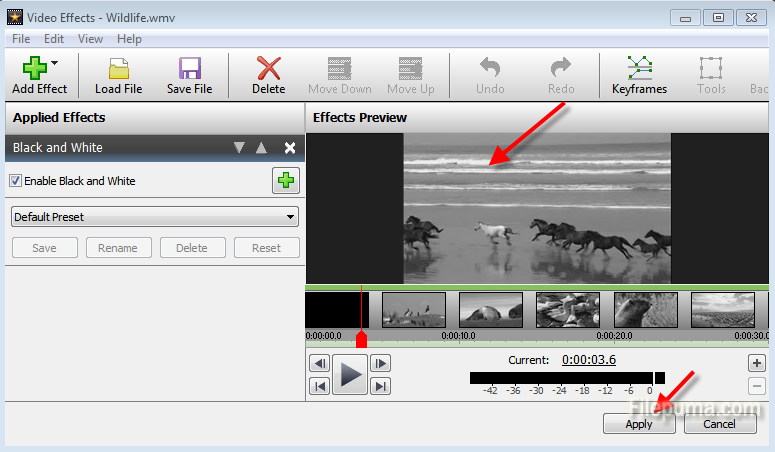Open the Load File toolbar icon

118,68
